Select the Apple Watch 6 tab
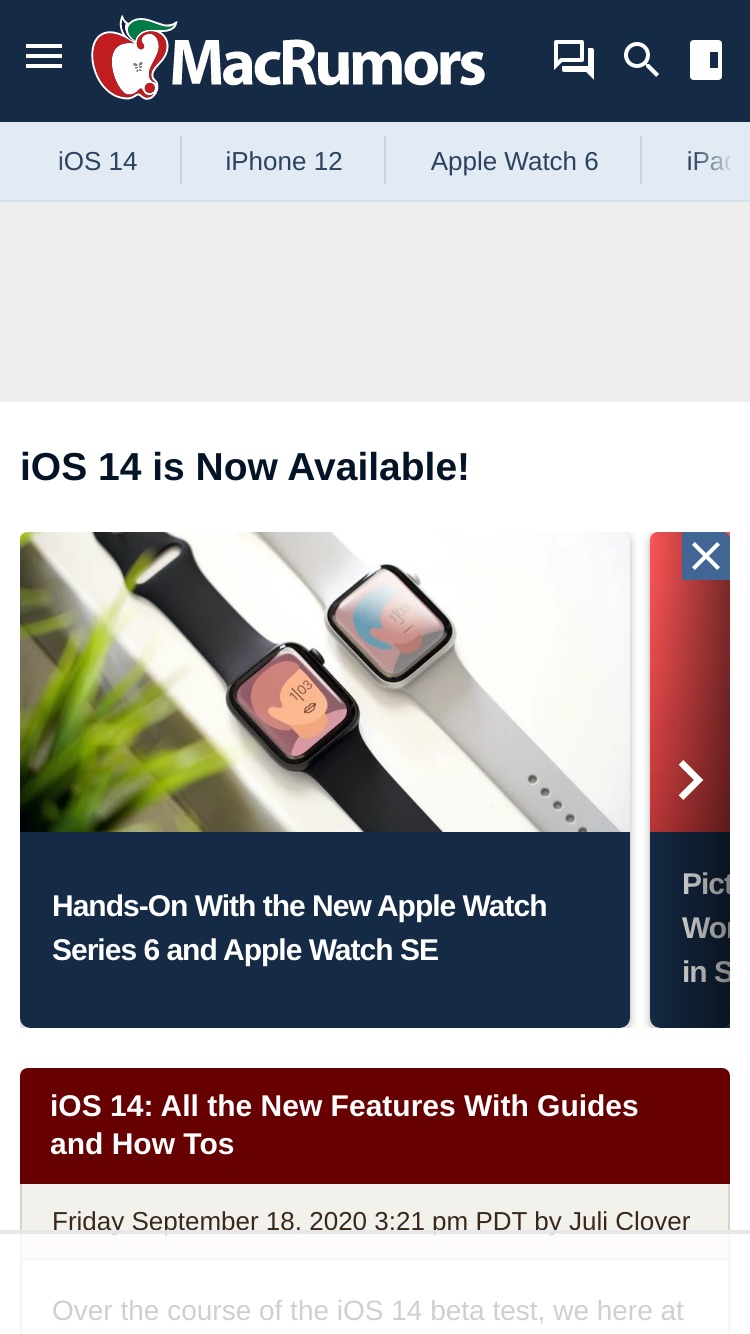This screenshot has width=750, height=1334. [515, 161]
